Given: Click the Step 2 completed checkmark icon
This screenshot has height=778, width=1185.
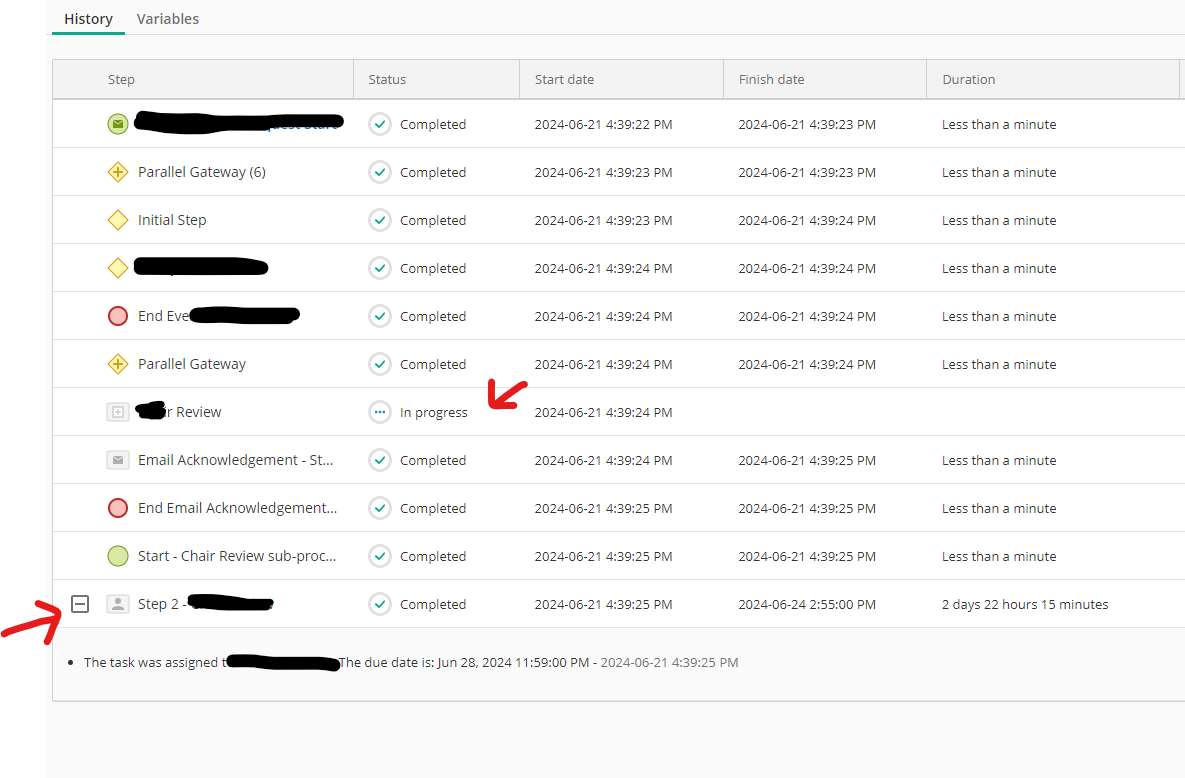Looking at the screenshot, I should coord(380,604).
